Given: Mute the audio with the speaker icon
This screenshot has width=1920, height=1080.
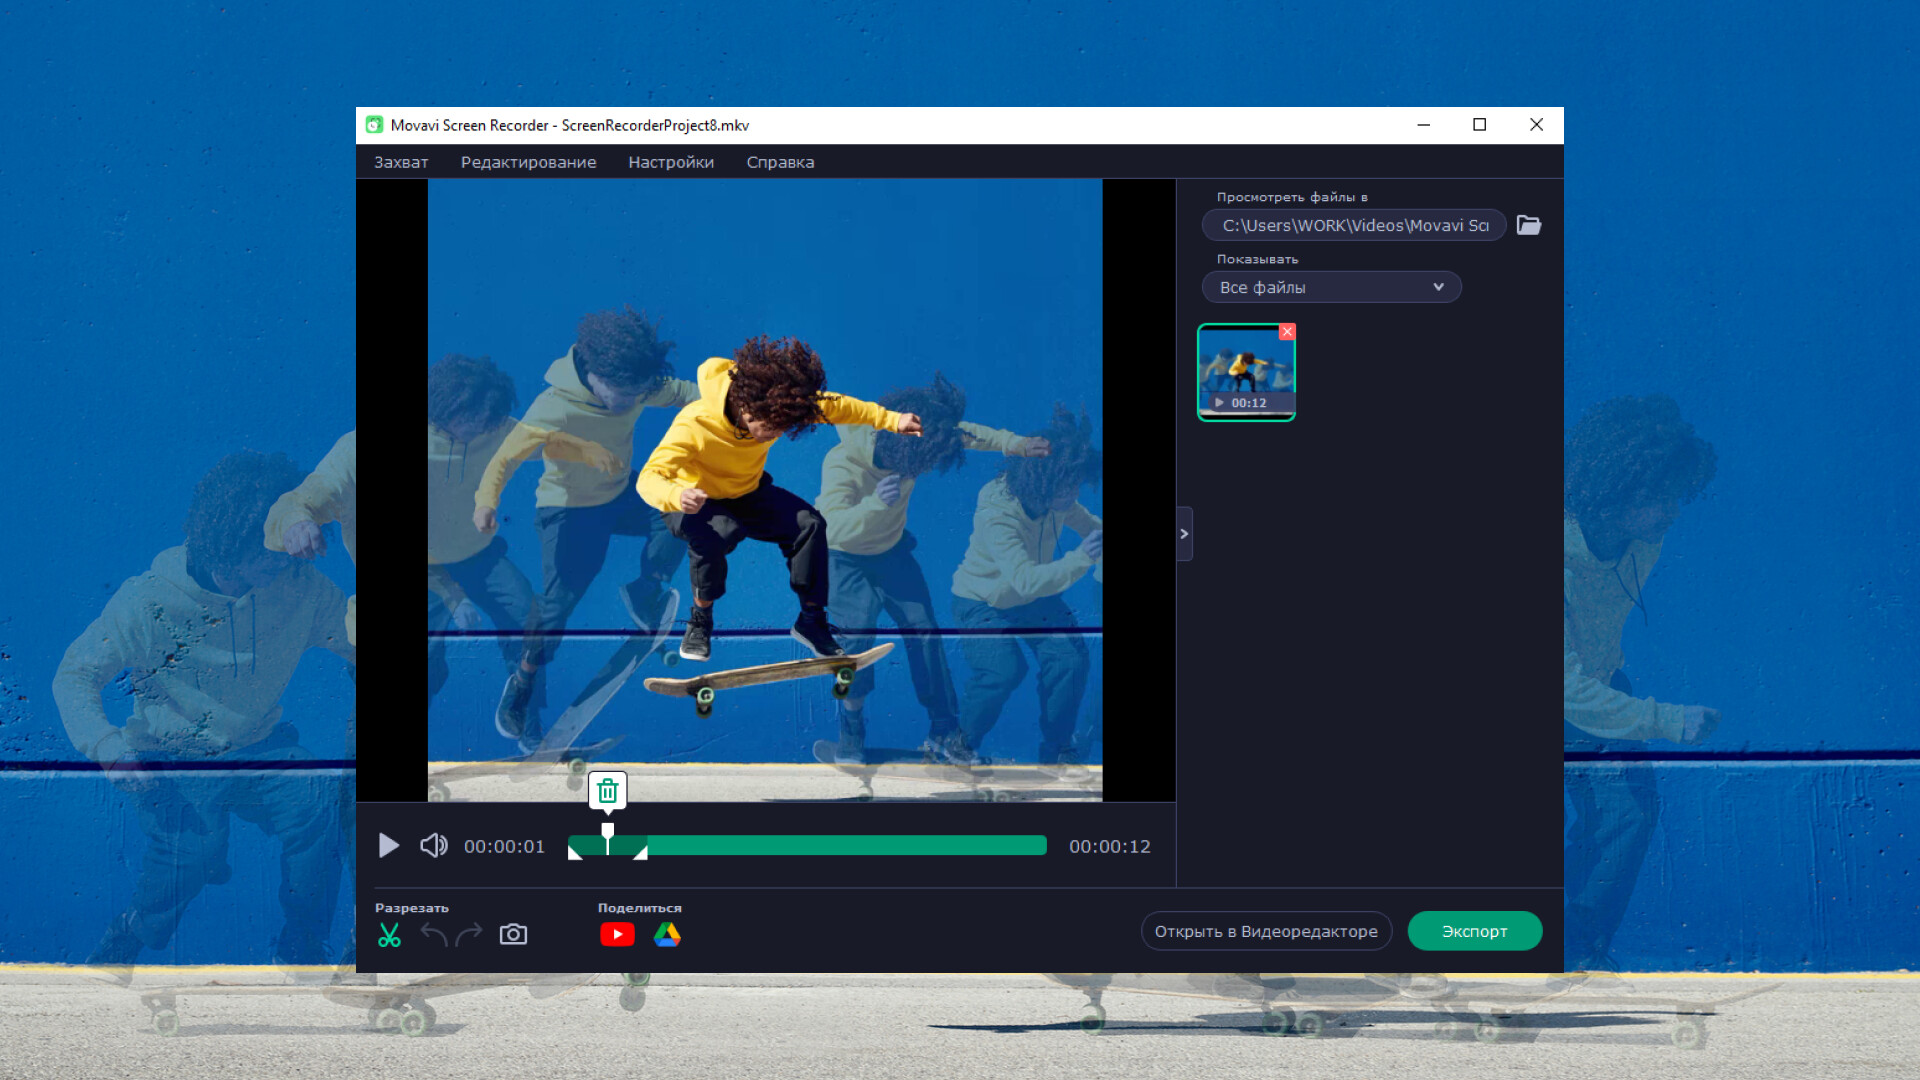Looking at the screenshot, I should tap(433, 846).
